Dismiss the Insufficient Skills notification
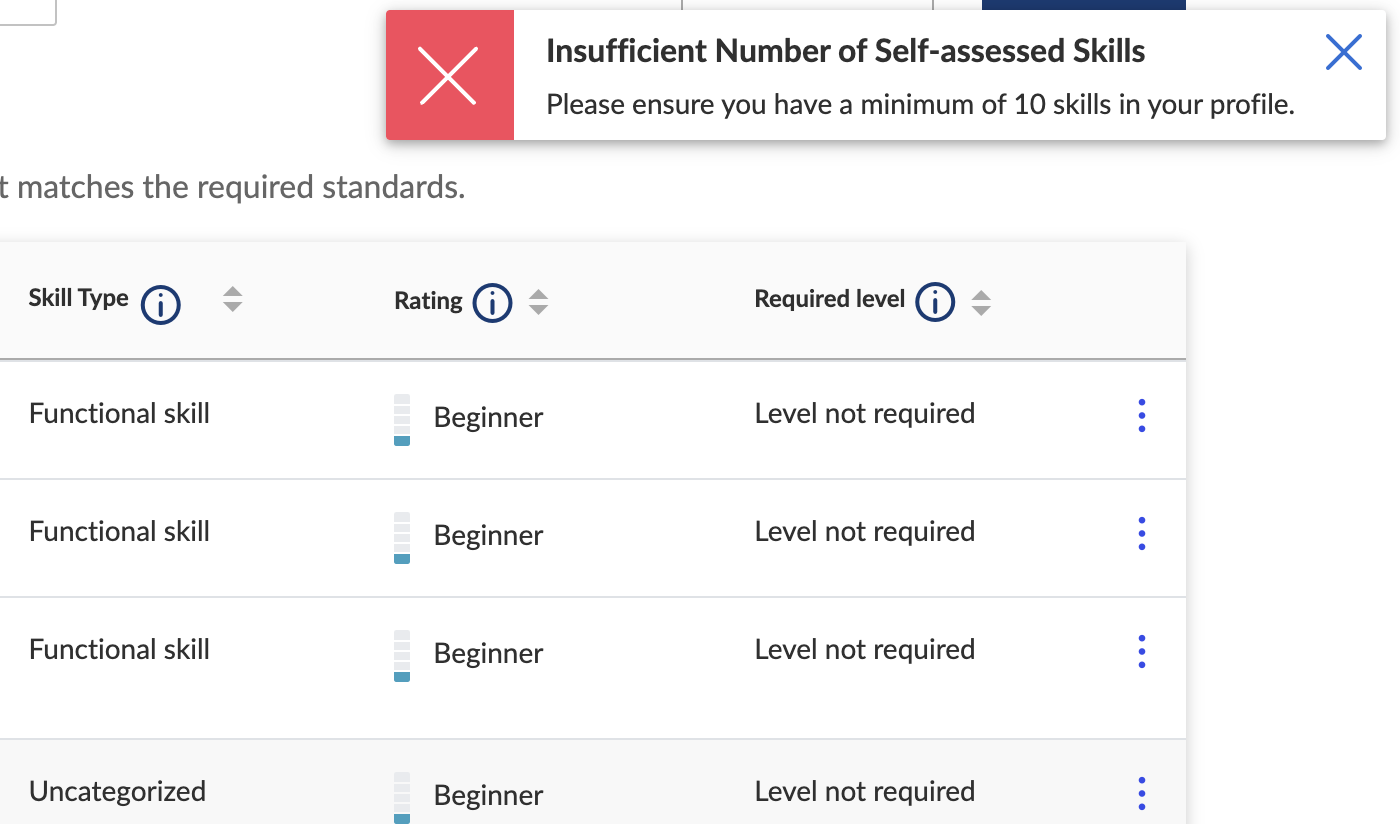1400x824 pixels. tap(1343, 52)
